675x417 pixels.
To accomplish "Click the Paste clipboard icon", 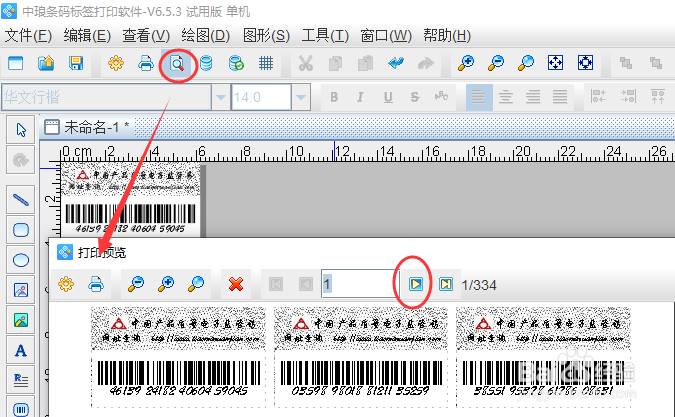I will tap(365, 63).
